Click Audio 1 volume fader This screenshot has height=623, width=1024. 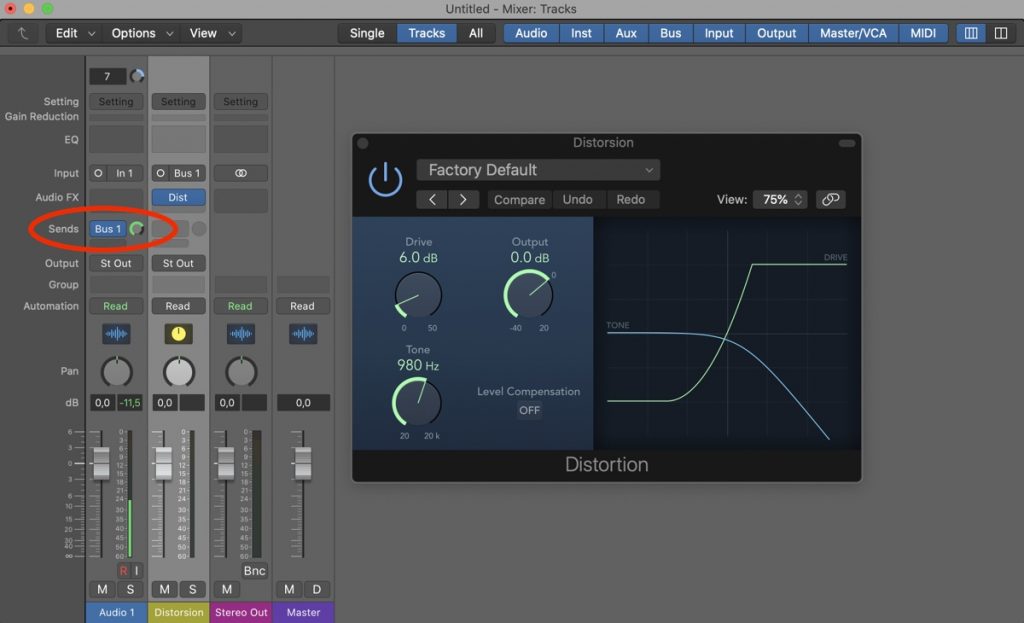tap(101, 463)
